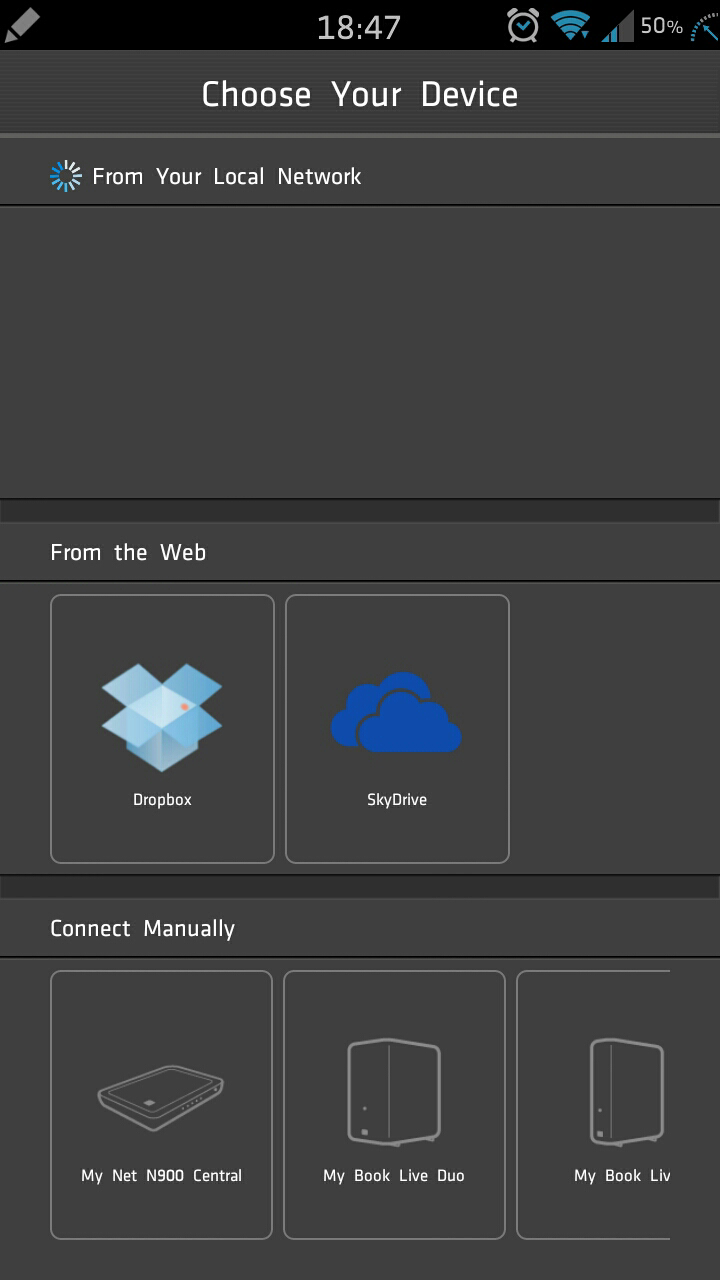
Task: Tap the My Book Live Duo label
Action: coord(394,1176)
